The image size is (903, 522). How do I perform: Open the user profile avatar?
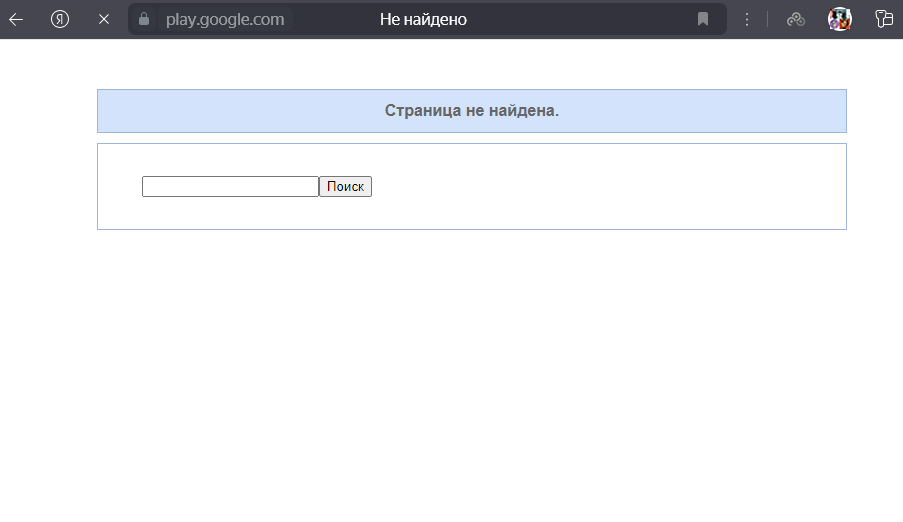coord(840,19)
